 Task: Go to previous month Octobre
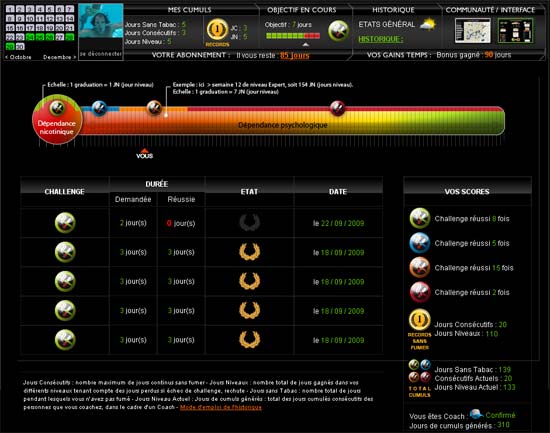tap(18, 57)
